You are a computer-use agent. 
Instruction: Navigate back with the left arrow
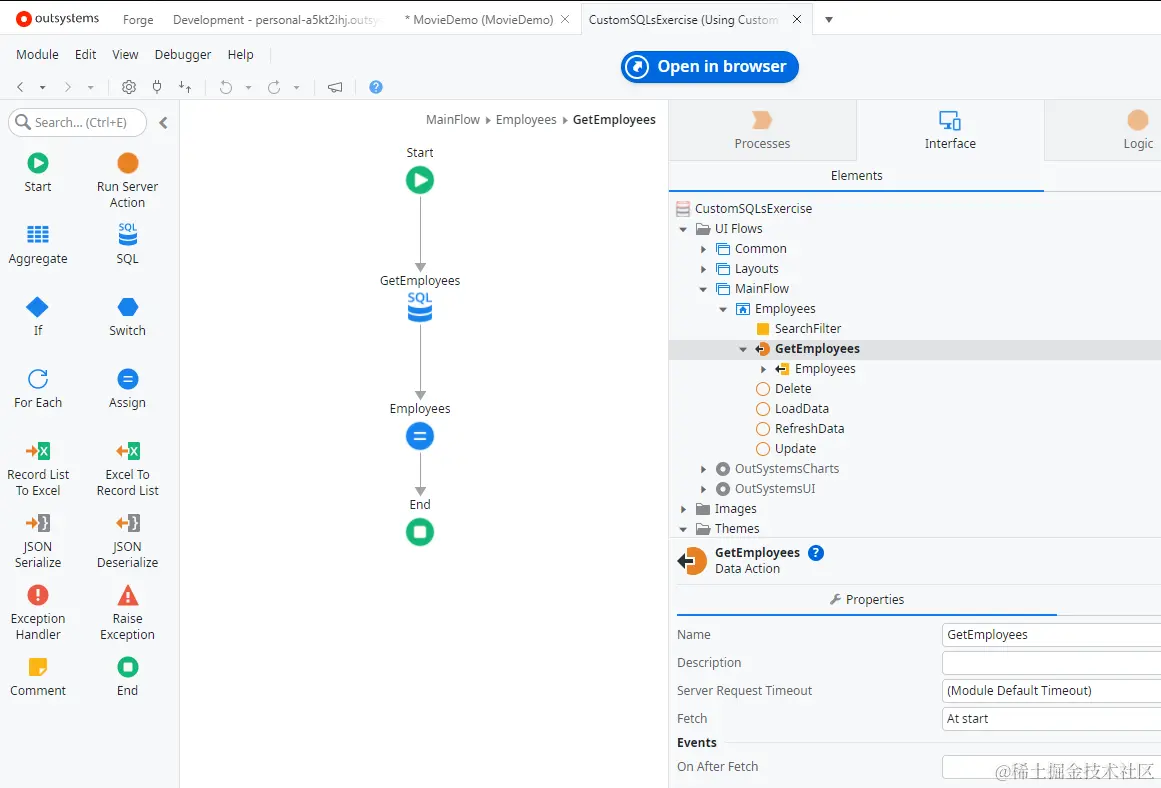[x=21, y=87]
